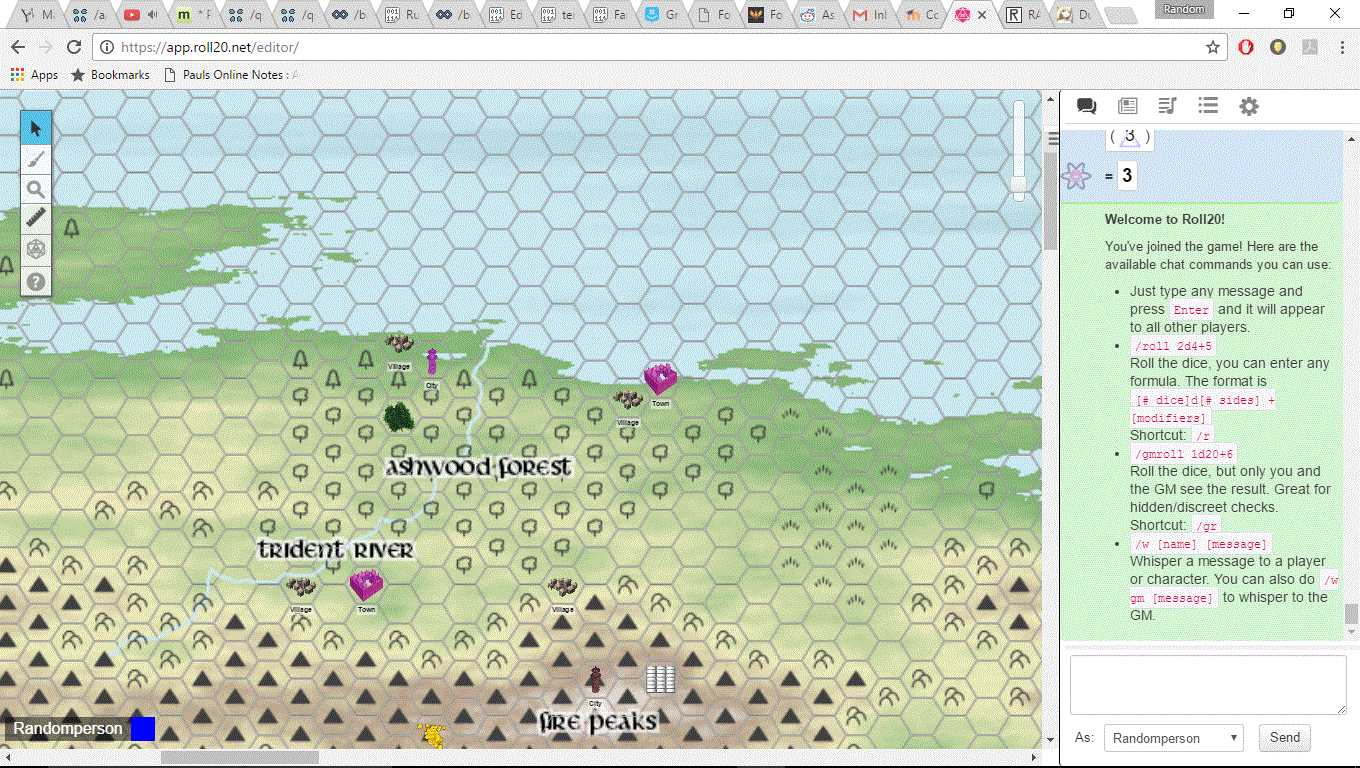Click the sidebar collapse handle
The width and height of the screenshot is (1360, 768).
[1053, 137]
